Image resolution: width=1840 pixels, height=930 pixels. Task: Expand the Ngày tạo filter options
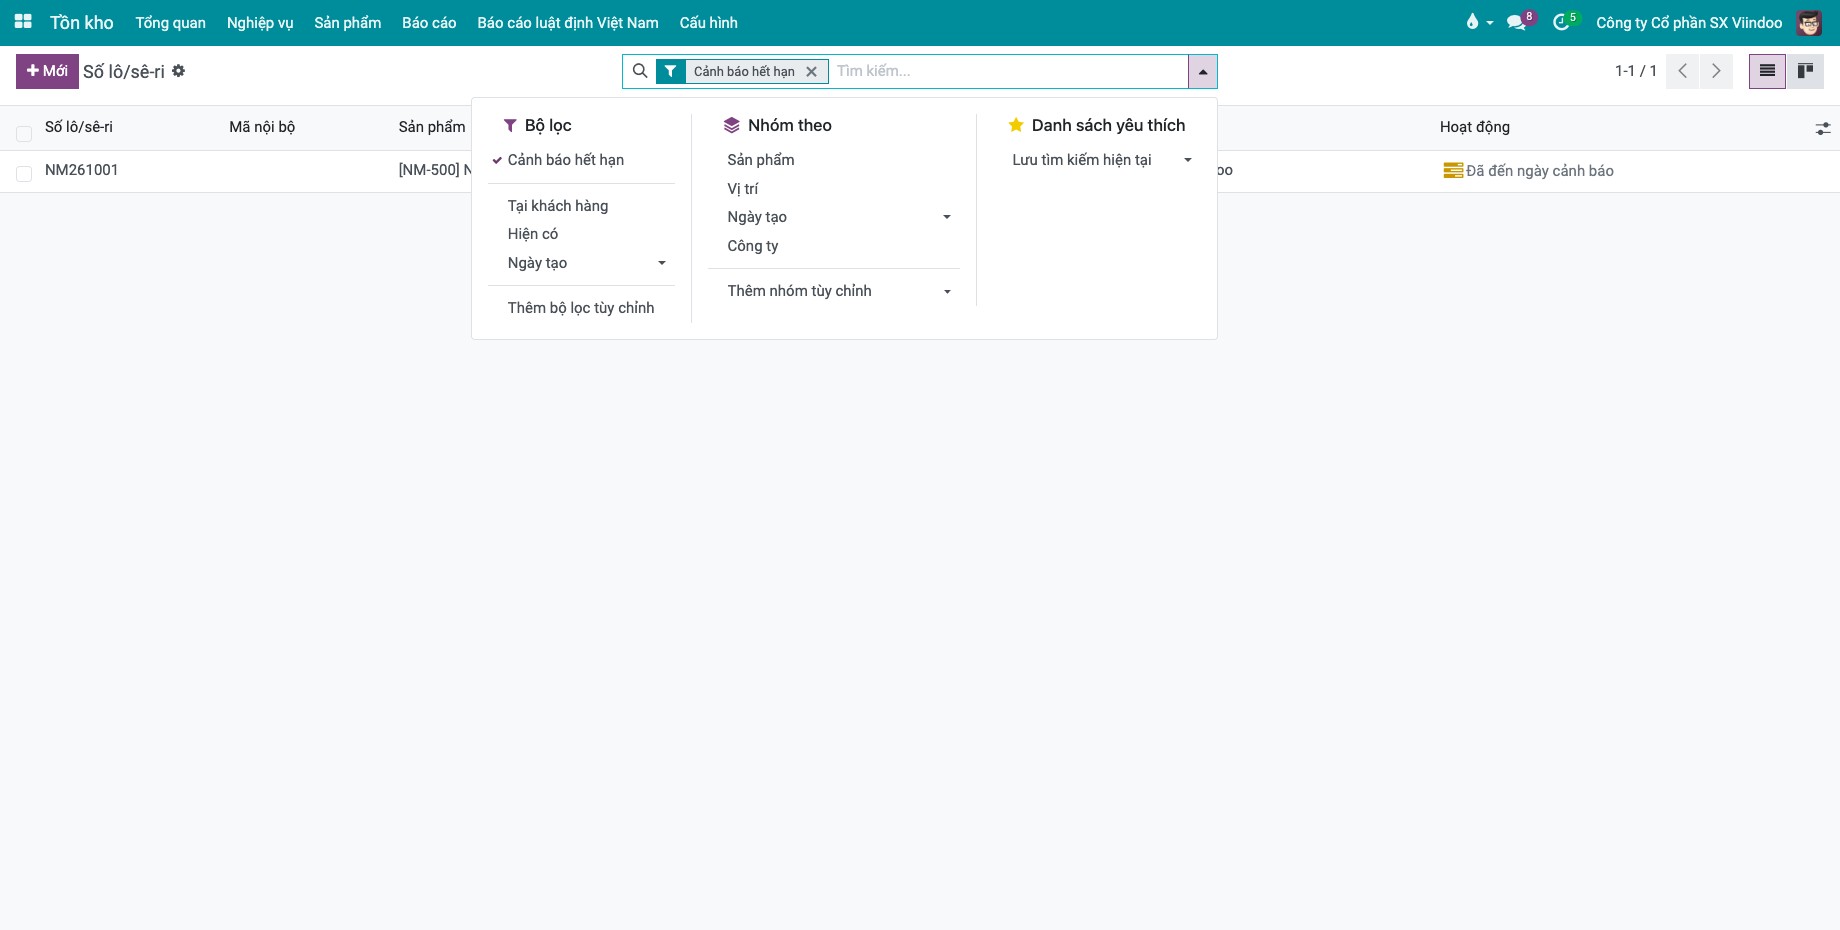click(581, 263)
